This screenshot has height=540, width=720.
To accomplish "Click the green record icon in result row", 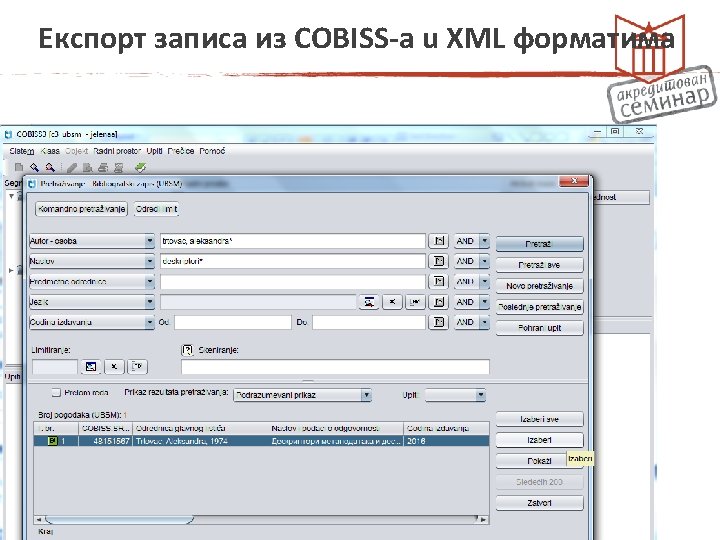I will (52, 441).
